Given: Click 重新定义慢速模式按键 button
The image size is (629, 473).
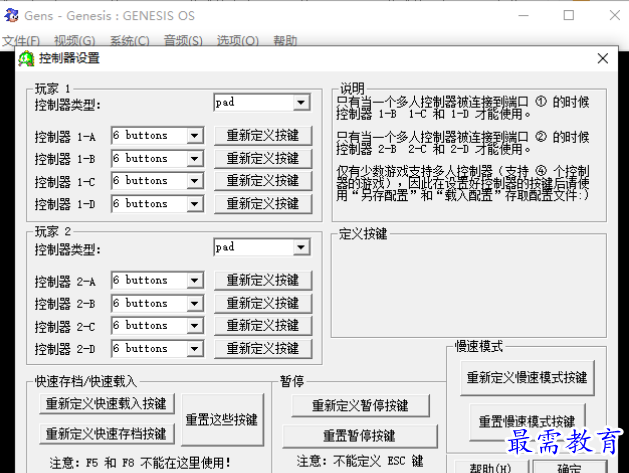Looking at the screenshot, I should point(527,378).
